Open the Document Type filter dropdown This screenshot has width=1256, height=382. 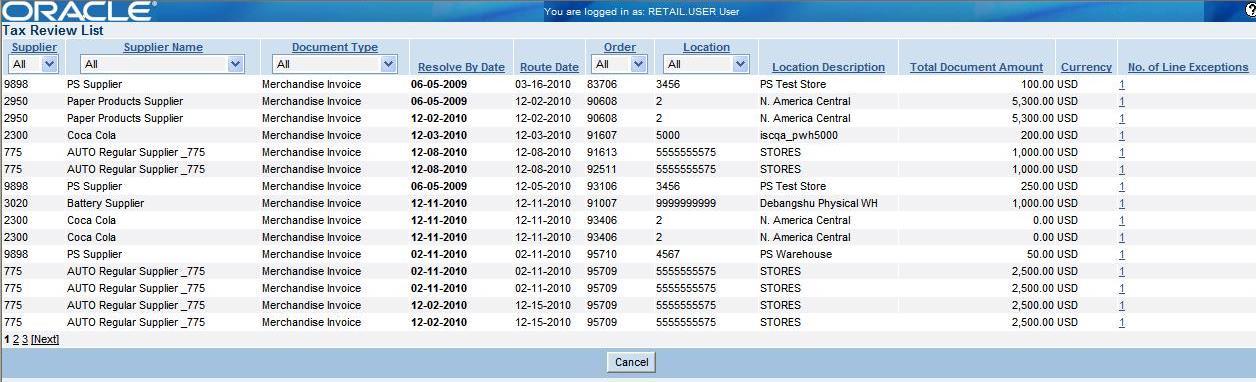[335, 64]
